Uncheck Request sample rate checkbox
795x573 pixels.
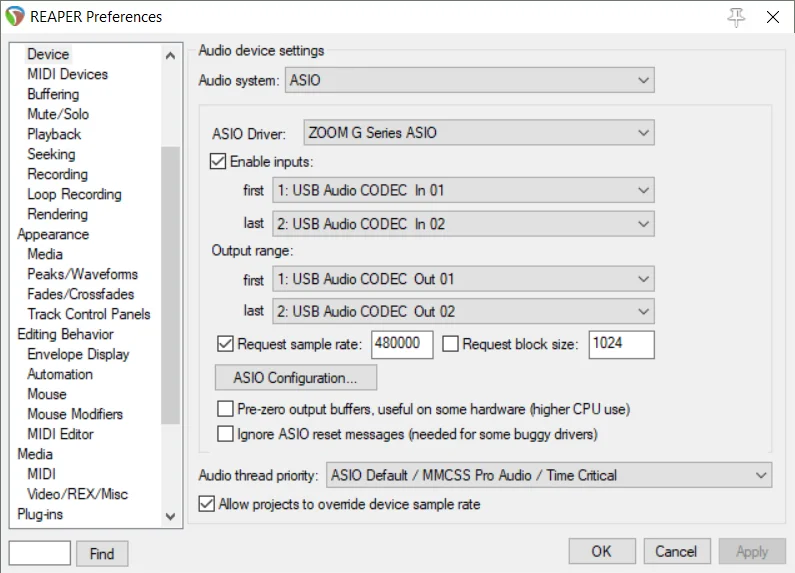tap(225, 344)
